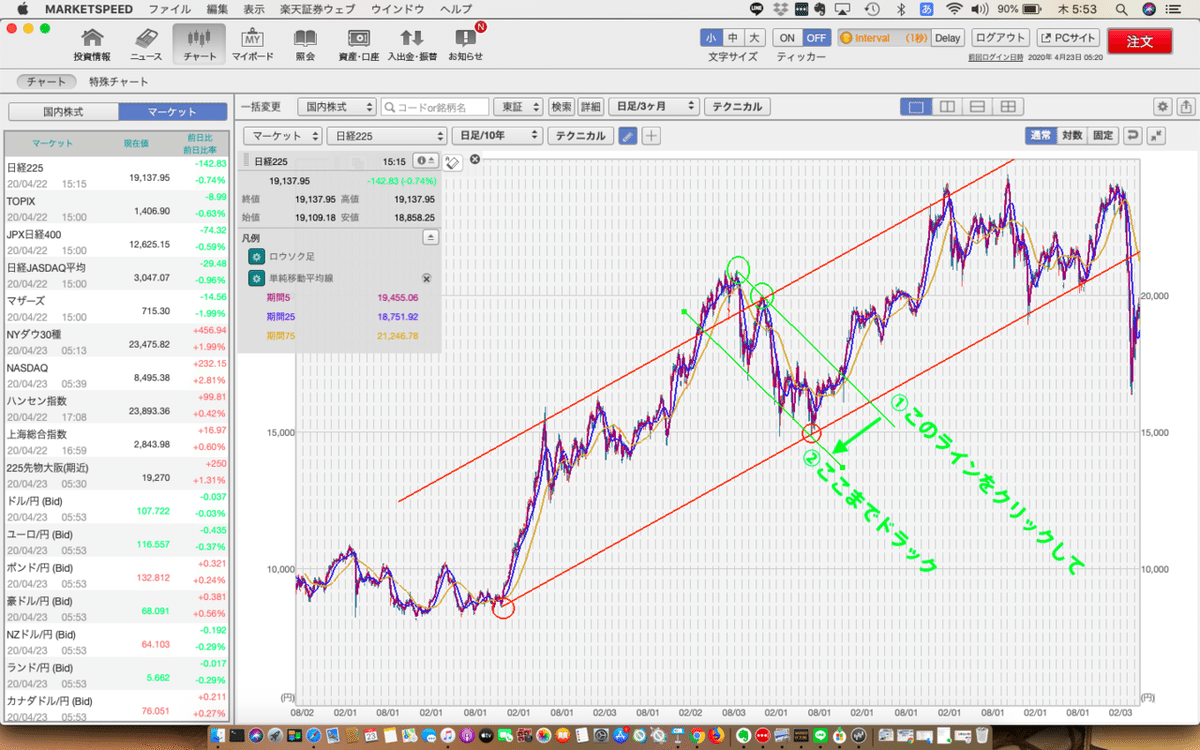Viewport: 1200px width, 750px height.
Task: Open 単純移動平均線 settings gear
Action: [x=256, y=279]
